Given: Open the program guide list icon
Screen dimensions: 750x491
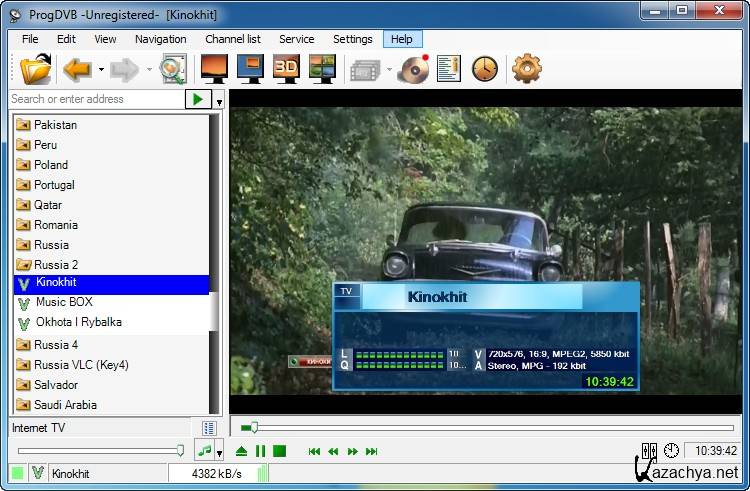Looking at the screenshot, I should [x=448, y=69].
